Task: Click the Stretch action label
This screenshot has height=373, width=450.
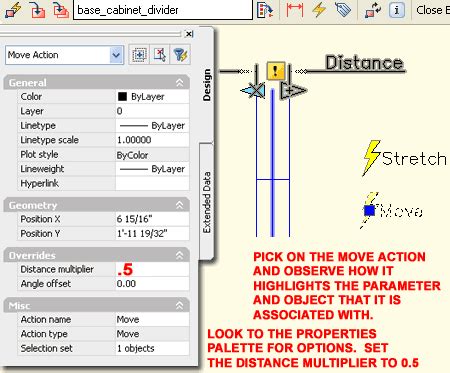Action: click(x=414, y=159)
